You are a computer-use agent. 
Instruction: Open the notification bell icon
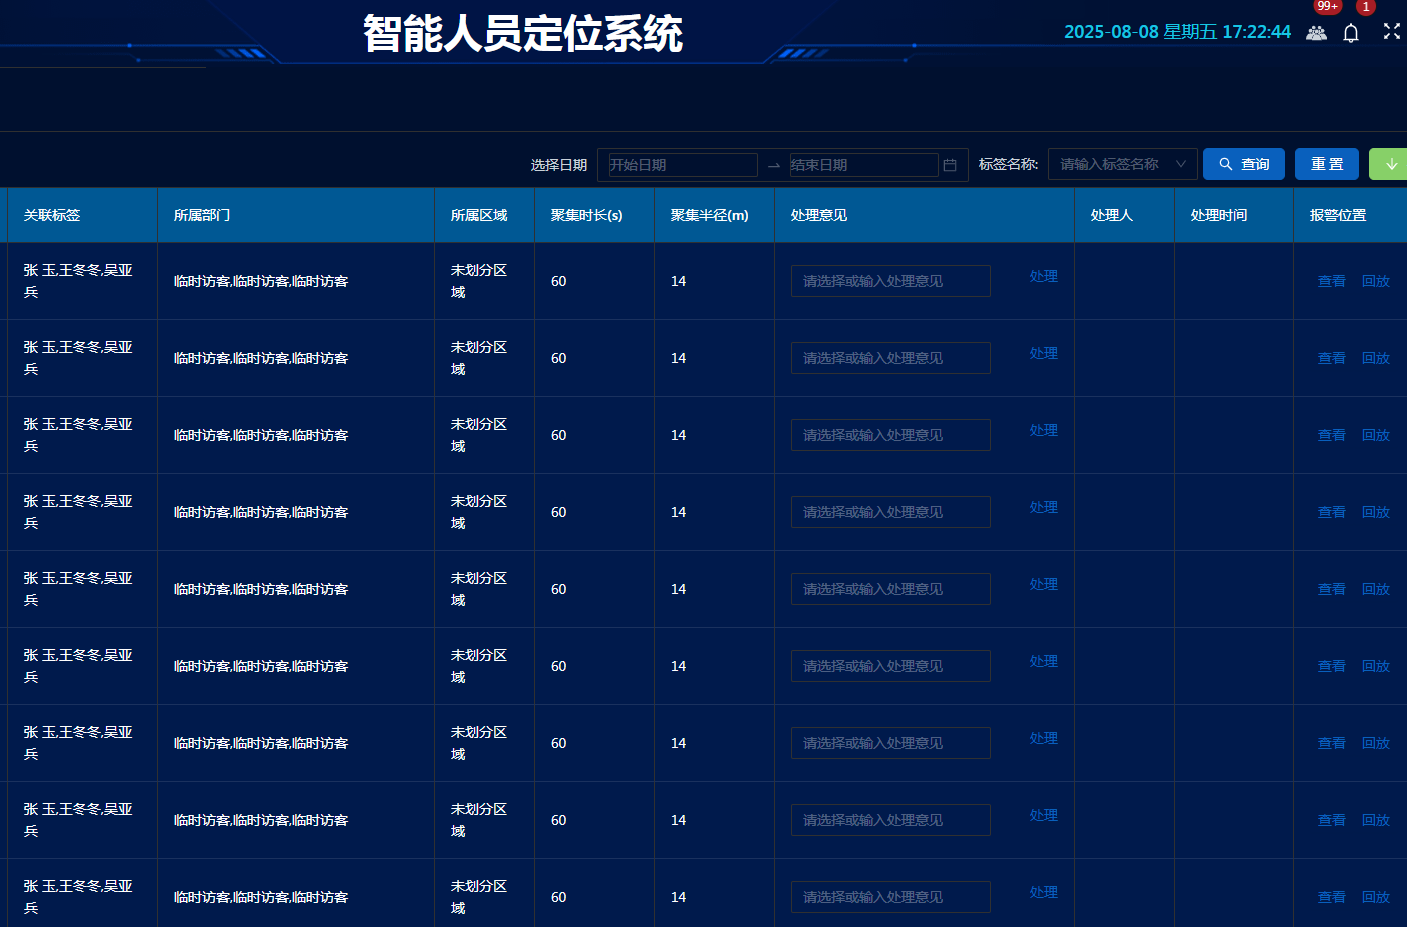pyautogui.click(x=1351, y=33)
